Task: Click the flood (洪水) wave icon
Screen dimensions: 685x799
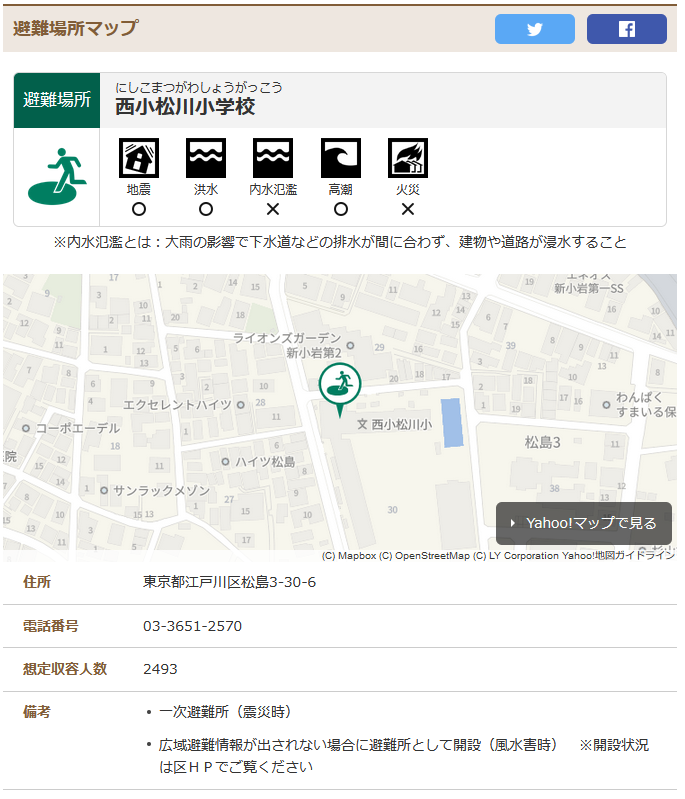Action: [206, 158]
